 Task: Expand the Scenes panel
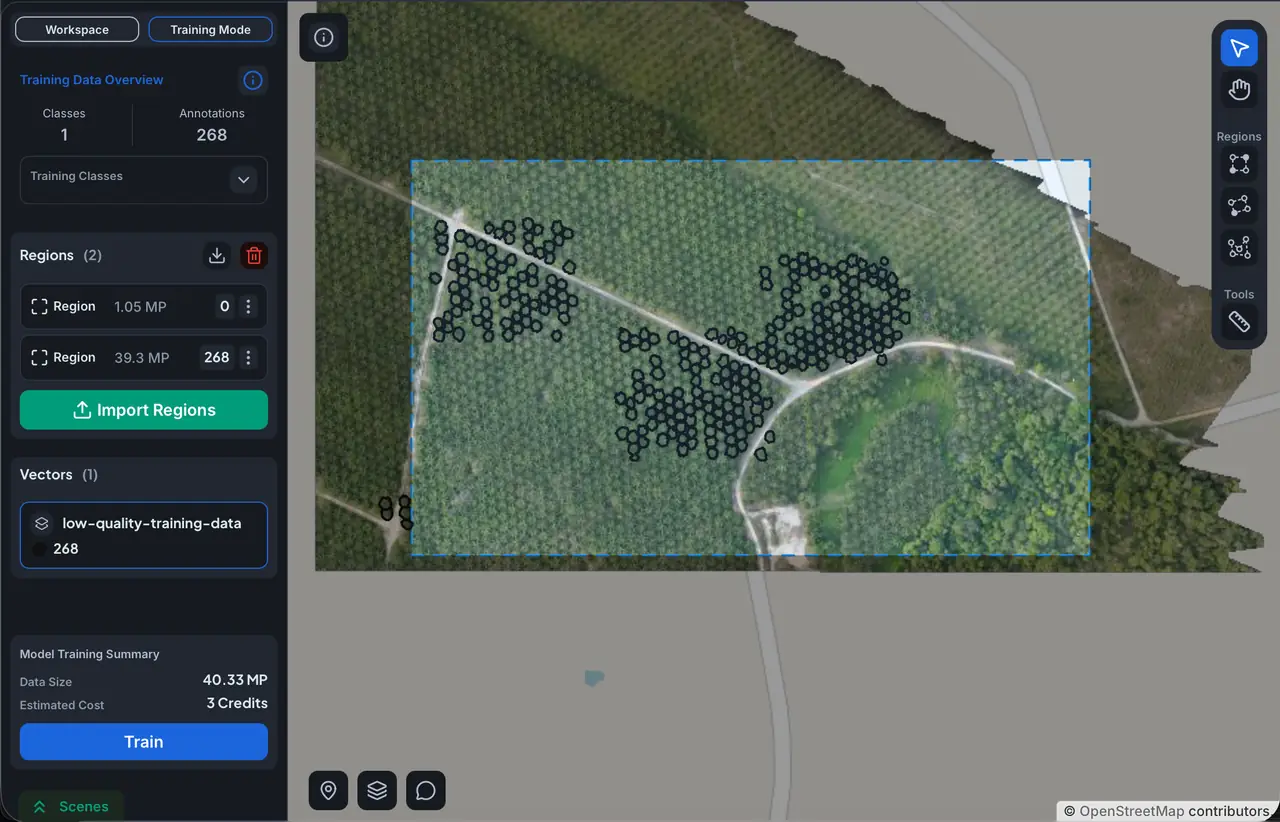[70, 806]
